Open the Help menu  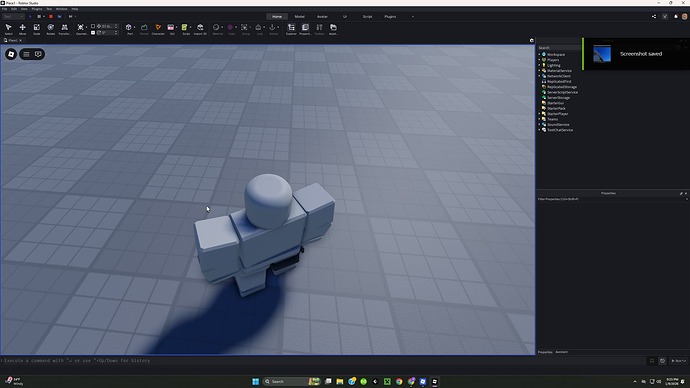coord(75,9)
